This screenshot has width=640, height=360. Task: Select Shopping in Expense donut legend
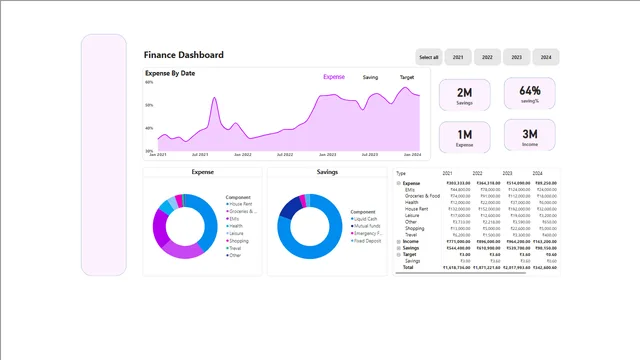click(237, 241)
